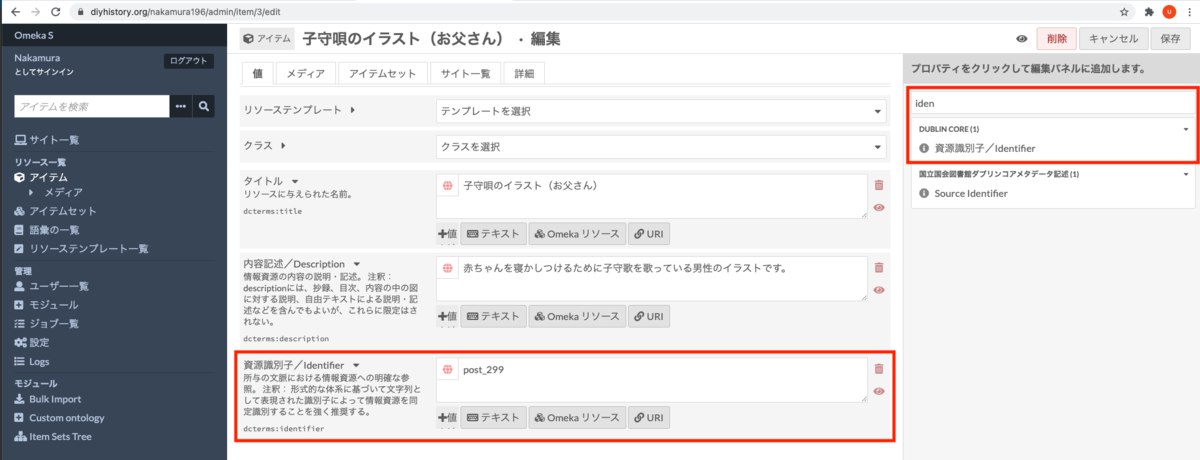
Task: Open リソーステンプレート一覧 in sidebar
Action: [81, 248]
